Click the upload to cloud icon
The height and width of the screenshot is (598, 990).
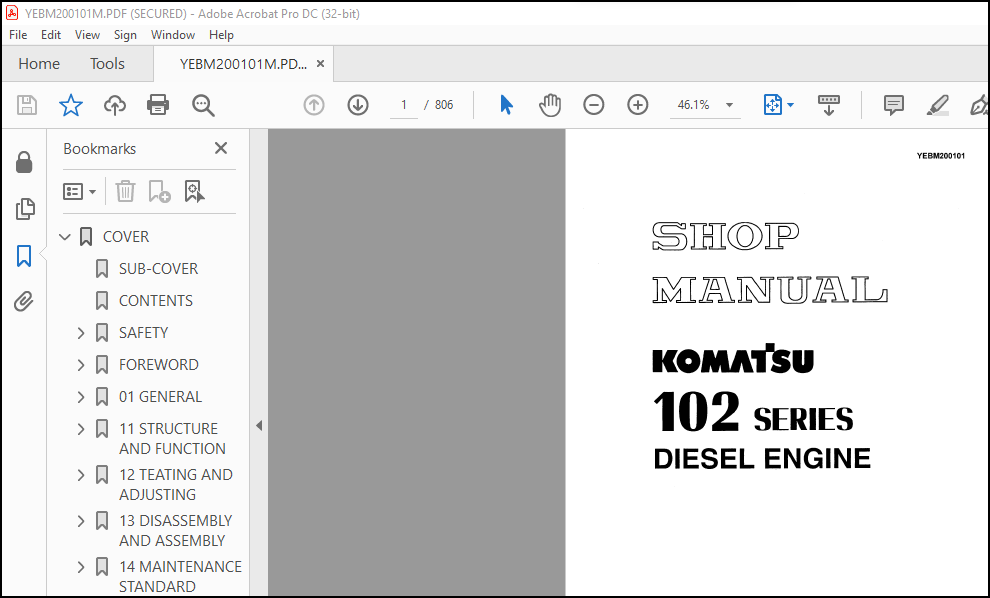coord(115,105)
